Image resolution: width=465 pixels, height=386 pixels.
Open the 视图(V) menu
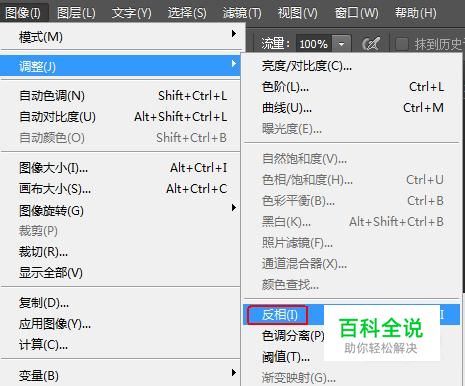[x=298, y=13]
